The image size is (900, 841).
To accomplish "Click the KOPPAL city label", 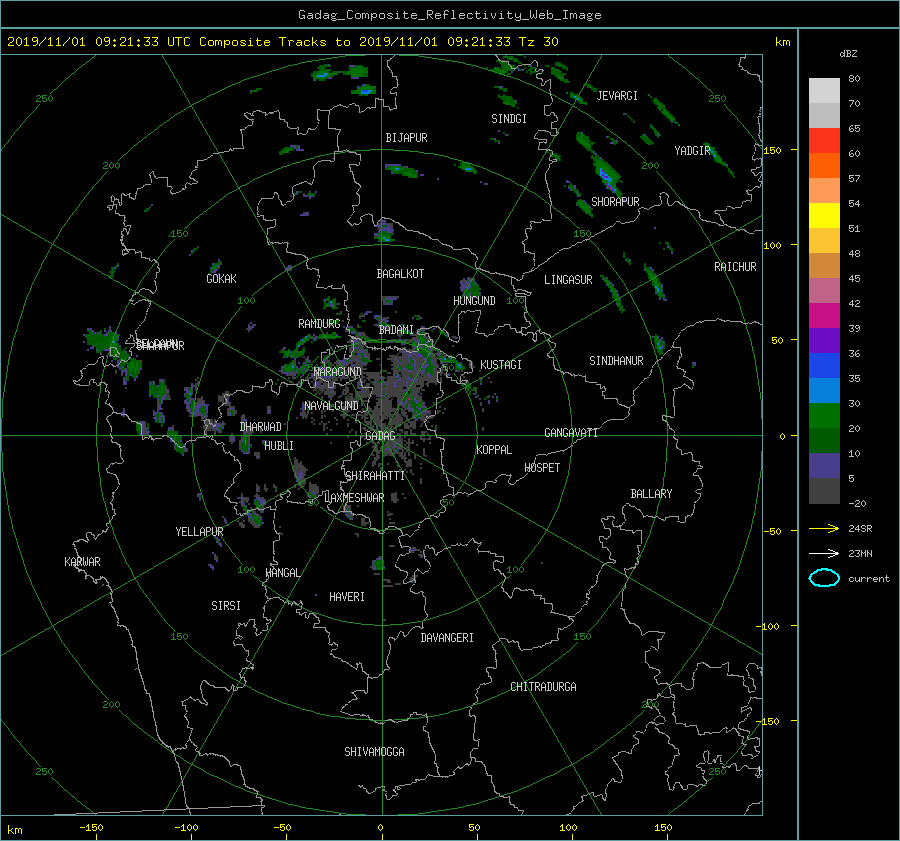I will (x=494, y=449).
